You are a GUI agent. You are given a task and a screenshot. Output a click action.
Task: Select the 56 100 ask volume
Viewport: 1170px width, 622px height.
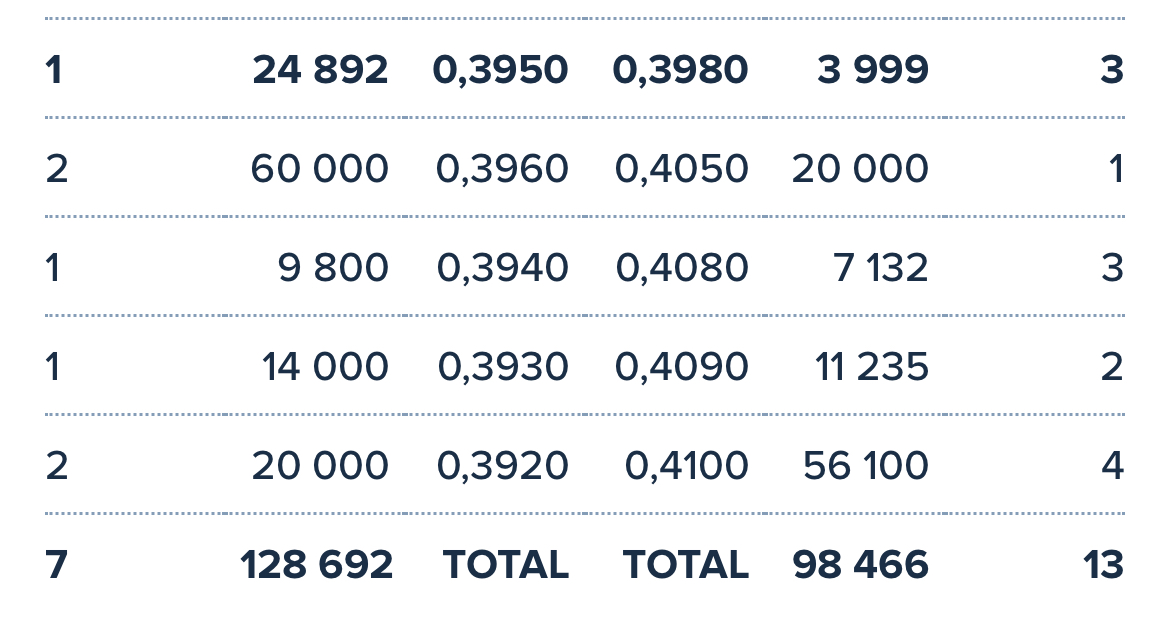[x=866, y=467]
